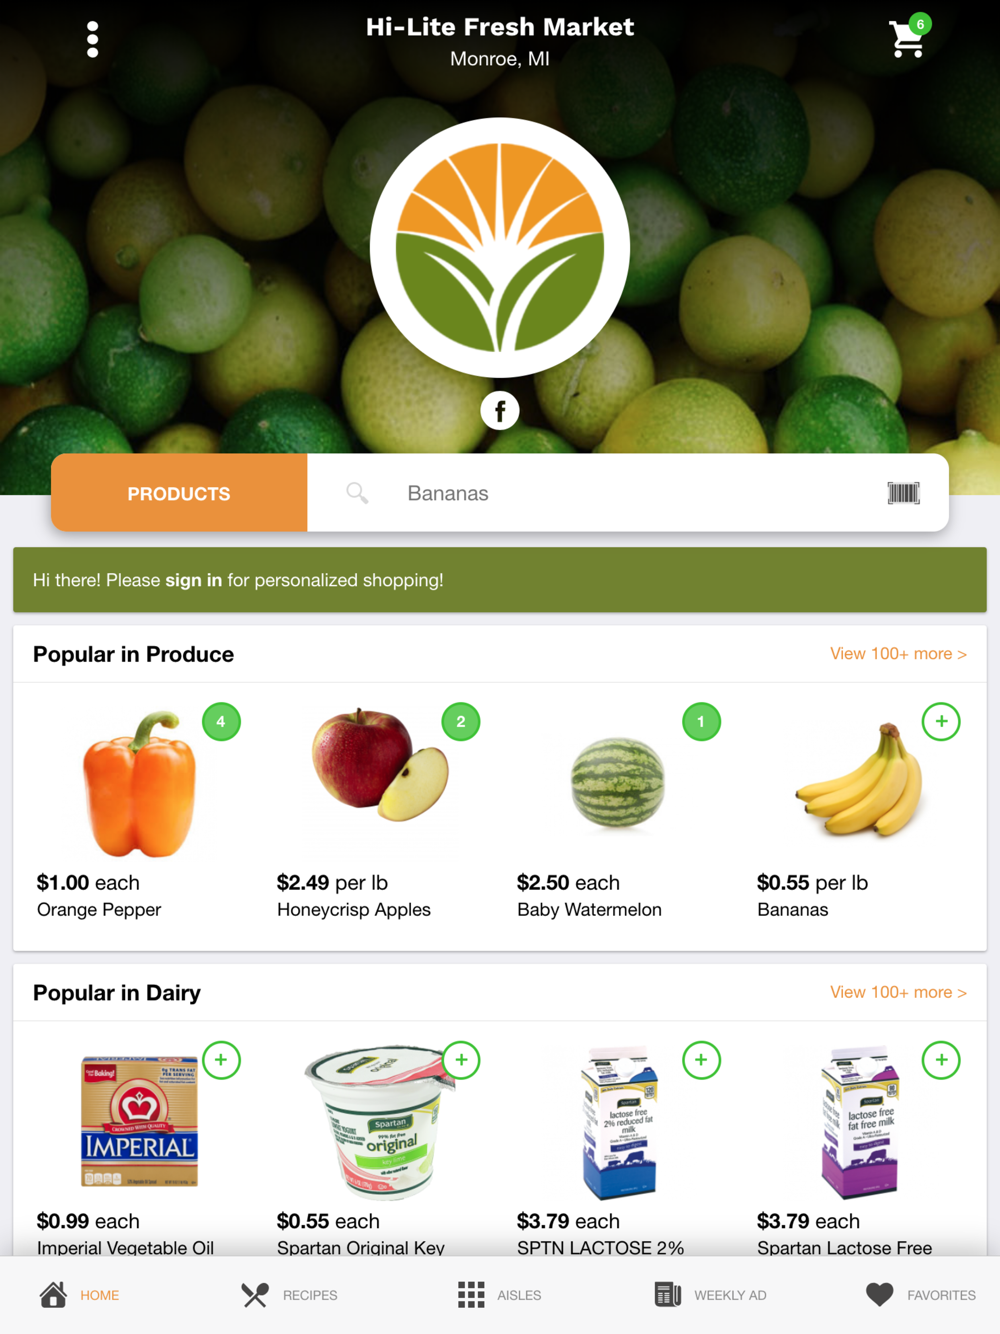The width and height of the screenshot is (1000, 1334).
Task: Adjust Honeycrisp Apples quantity badge showing 2
Action: click(461, 722)
